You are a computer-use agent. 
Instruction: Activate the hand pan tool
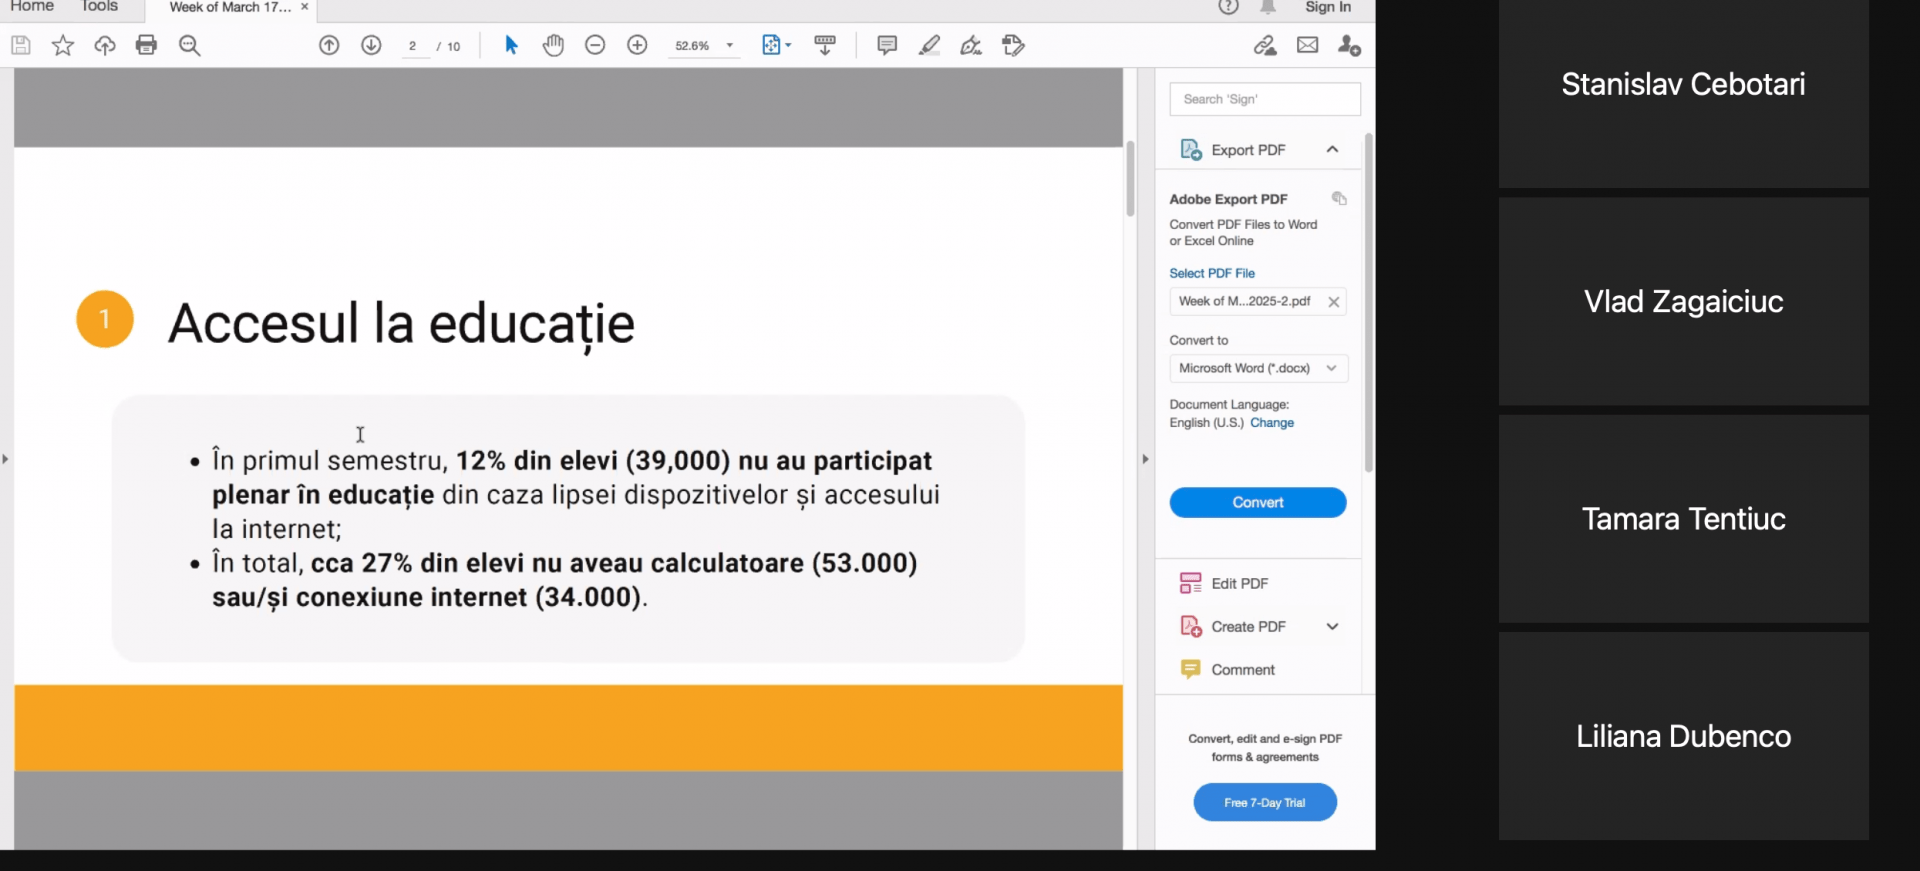(553, 45)
